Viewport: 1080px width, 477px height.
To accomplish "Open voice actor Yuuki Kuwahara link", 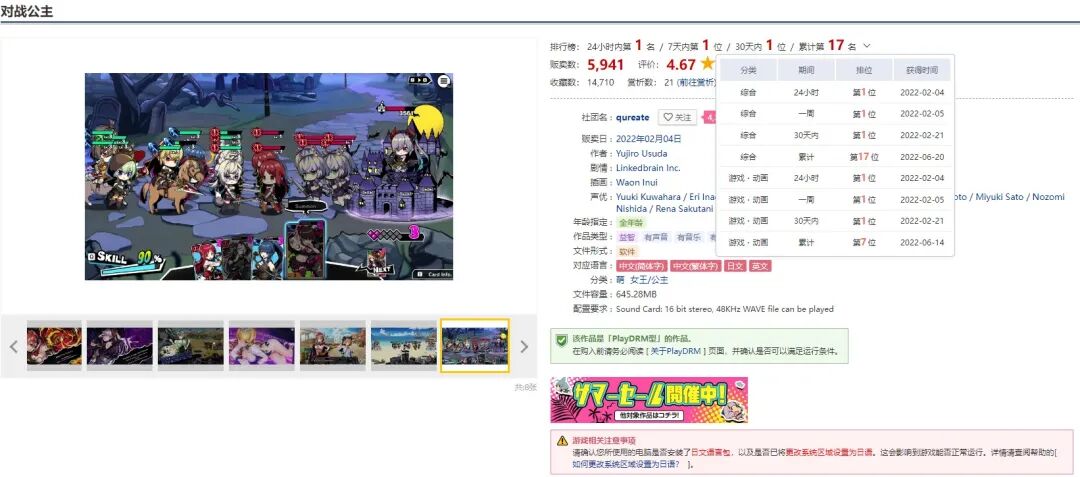I will coord(648,197).
